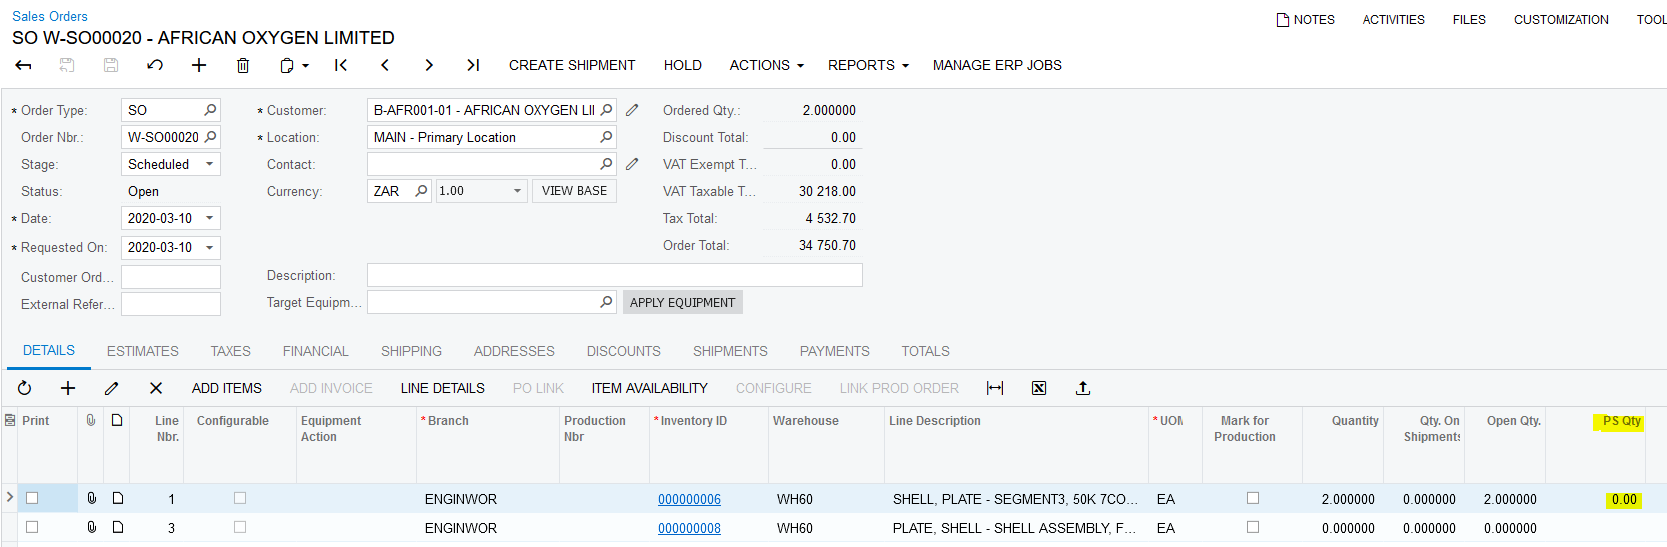Go to the last record
1667x547 pixels.
pos(473,65)
